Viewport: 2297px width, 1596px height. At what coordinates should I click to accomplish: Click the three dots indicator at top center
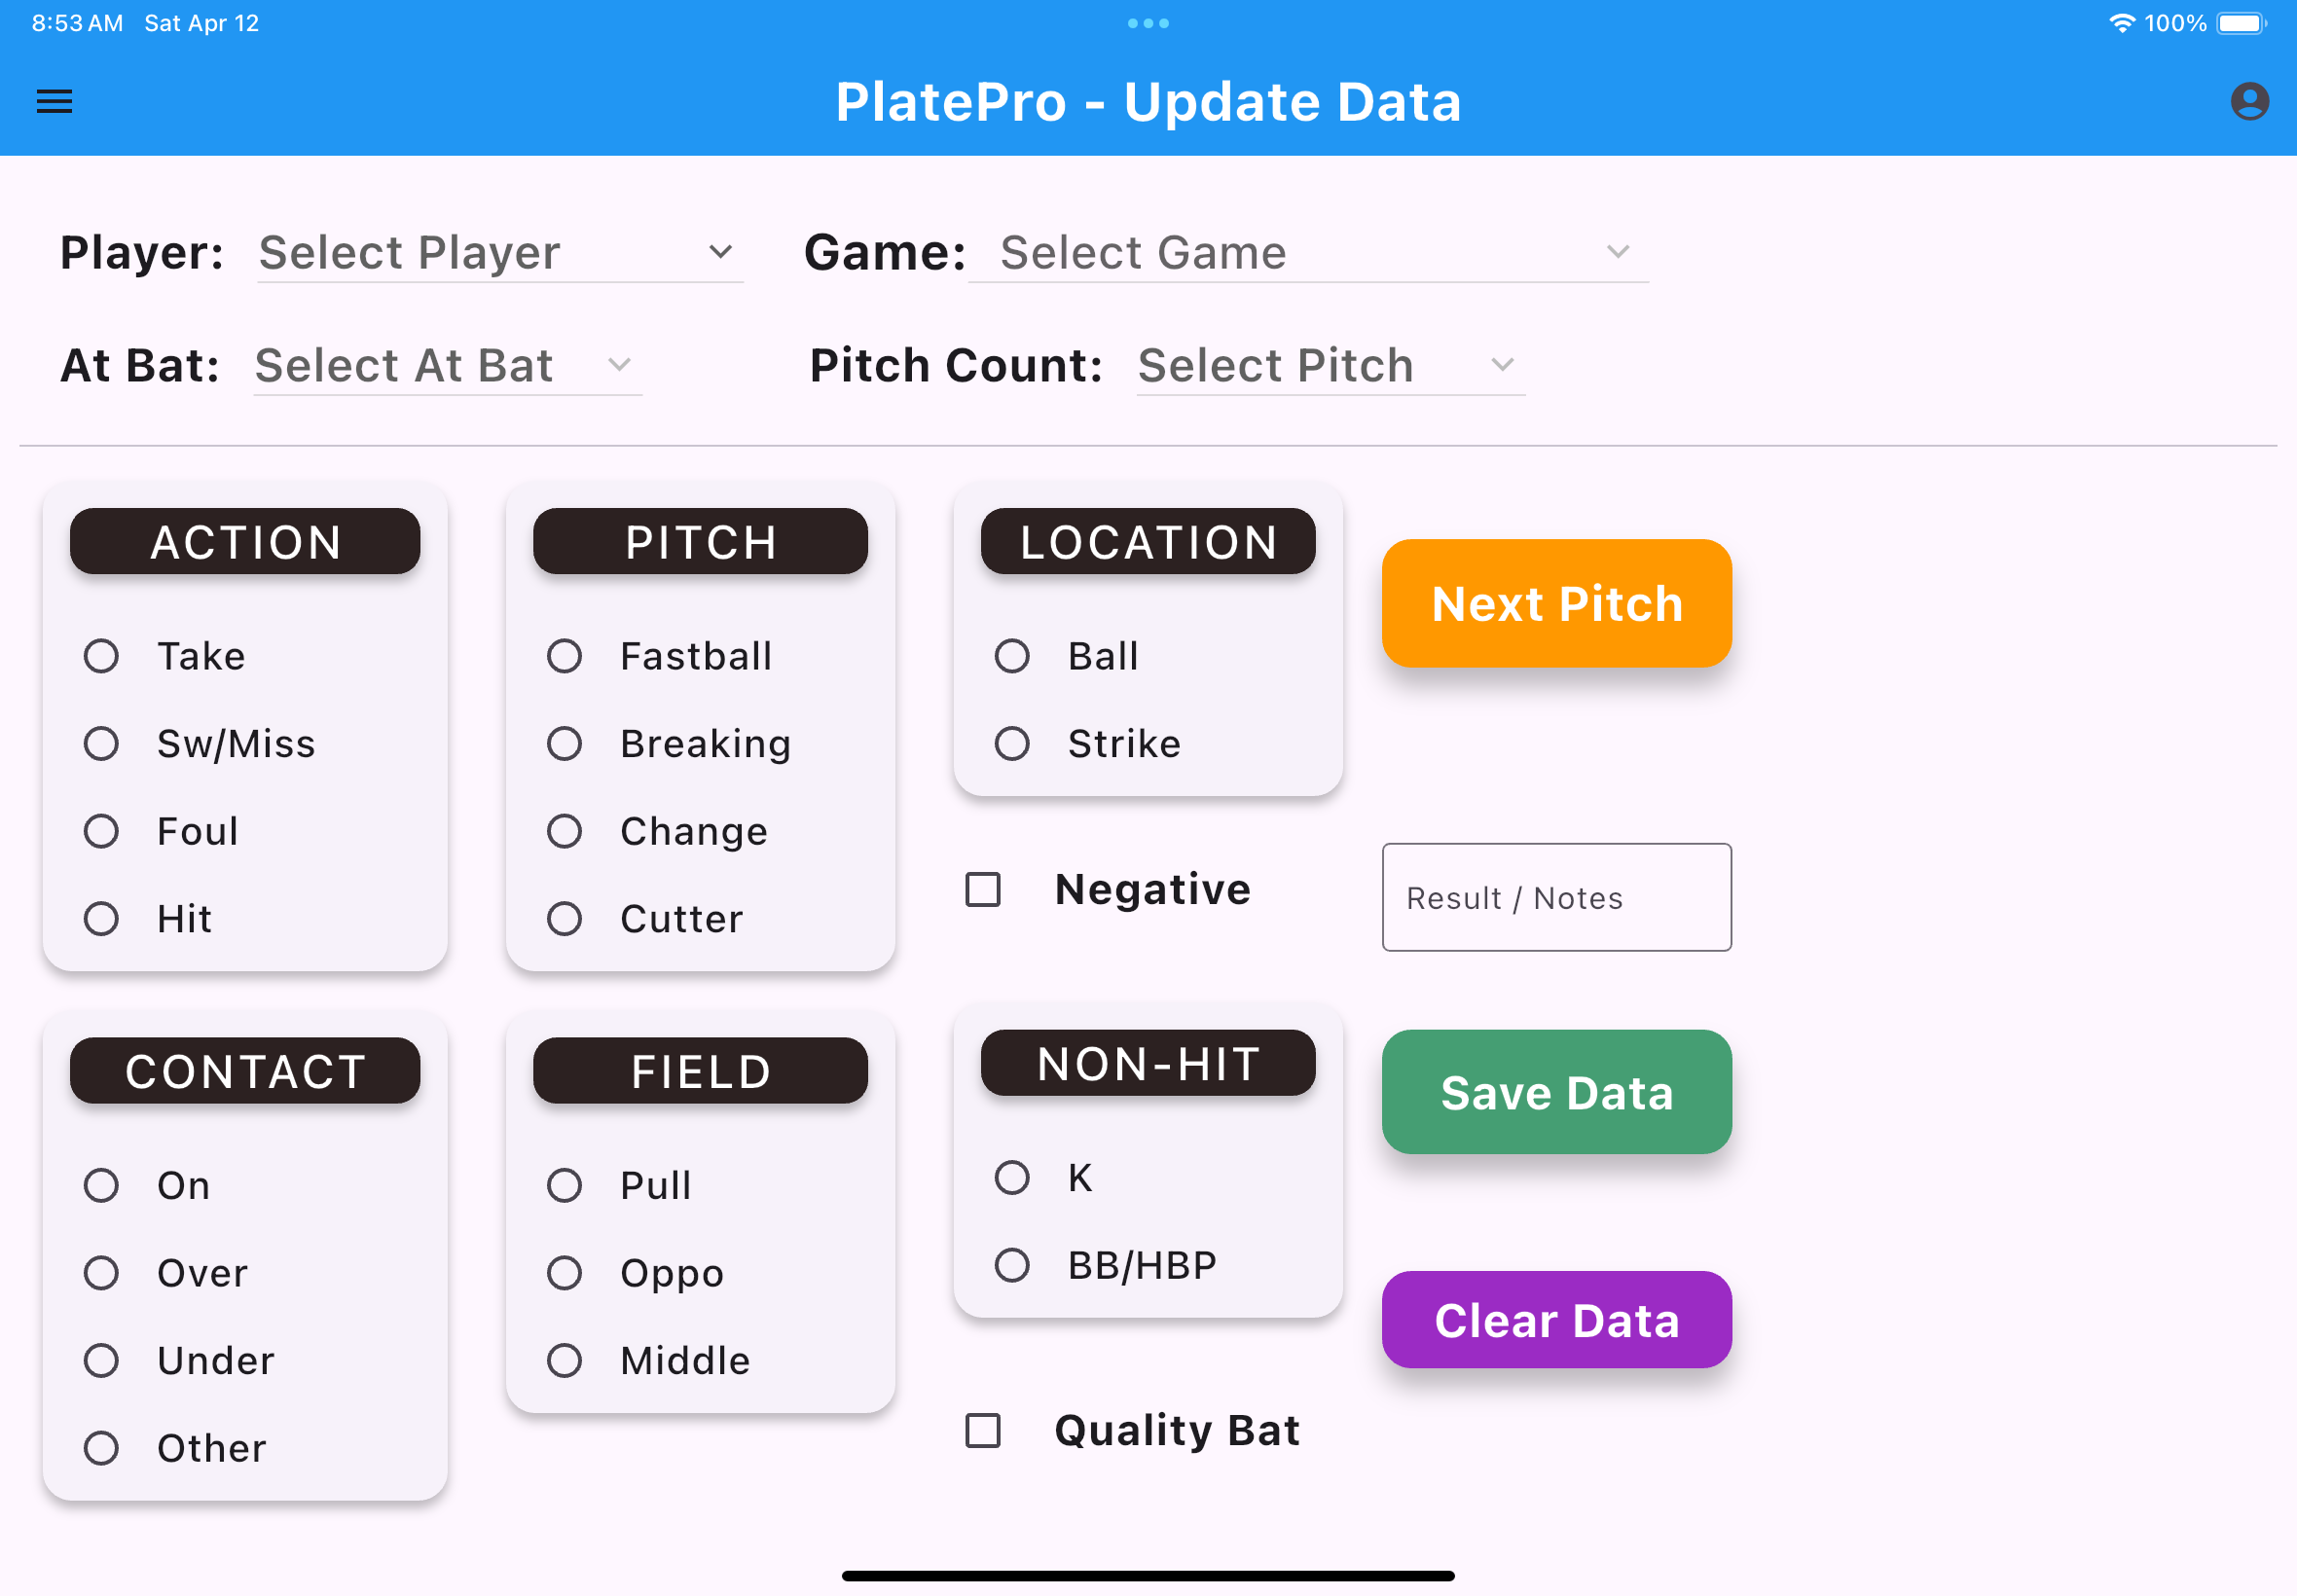point(1148,22)
